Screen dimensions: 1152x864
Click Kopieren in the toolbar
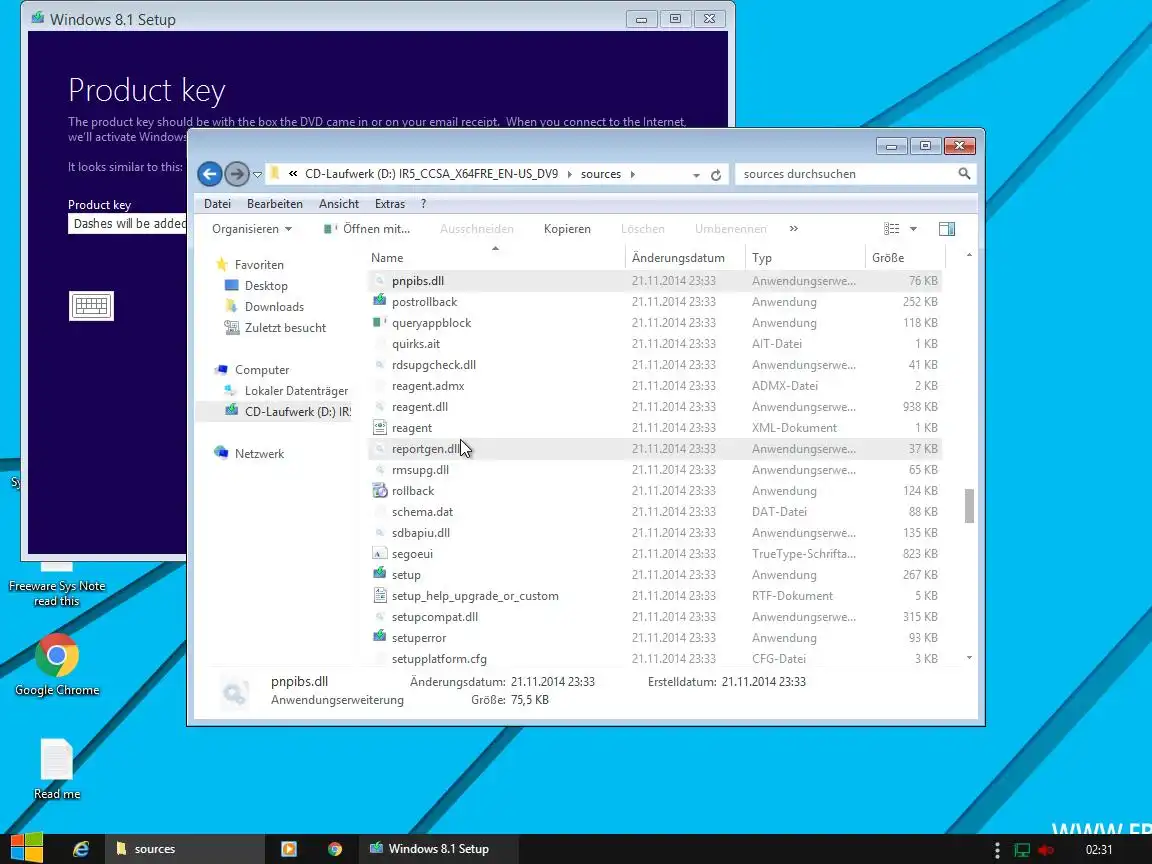(567, 229)
